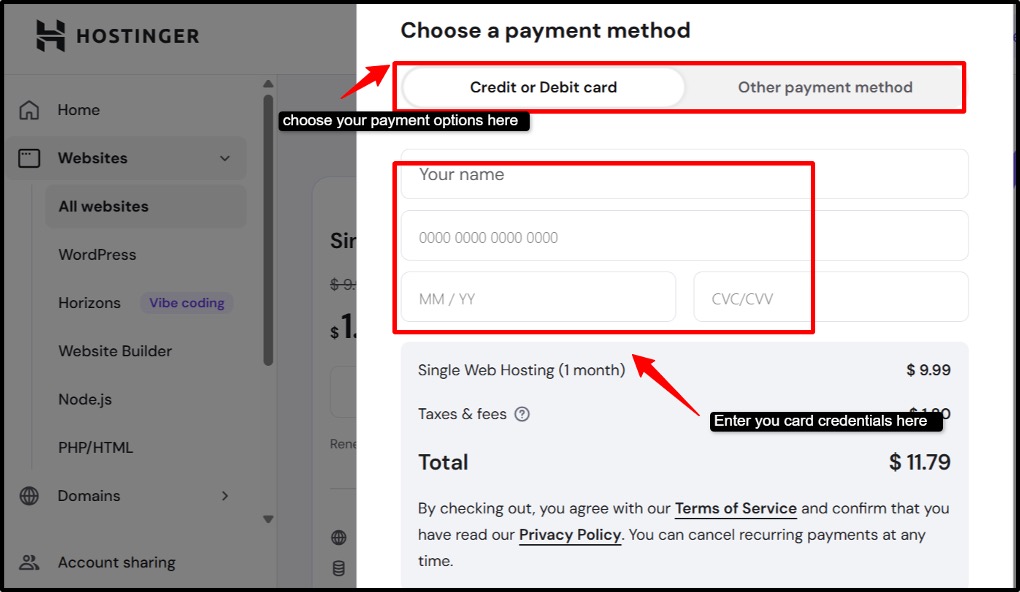
Task: Select the Vibe coding badge next to Horizons
Action: pyautogui.click(x=187, y=303)
